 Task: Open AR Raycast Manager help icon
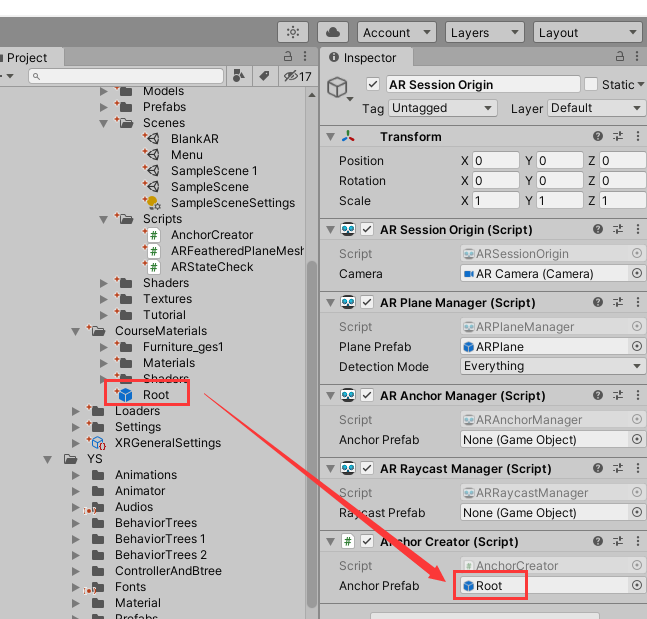(x=597, y=468)
